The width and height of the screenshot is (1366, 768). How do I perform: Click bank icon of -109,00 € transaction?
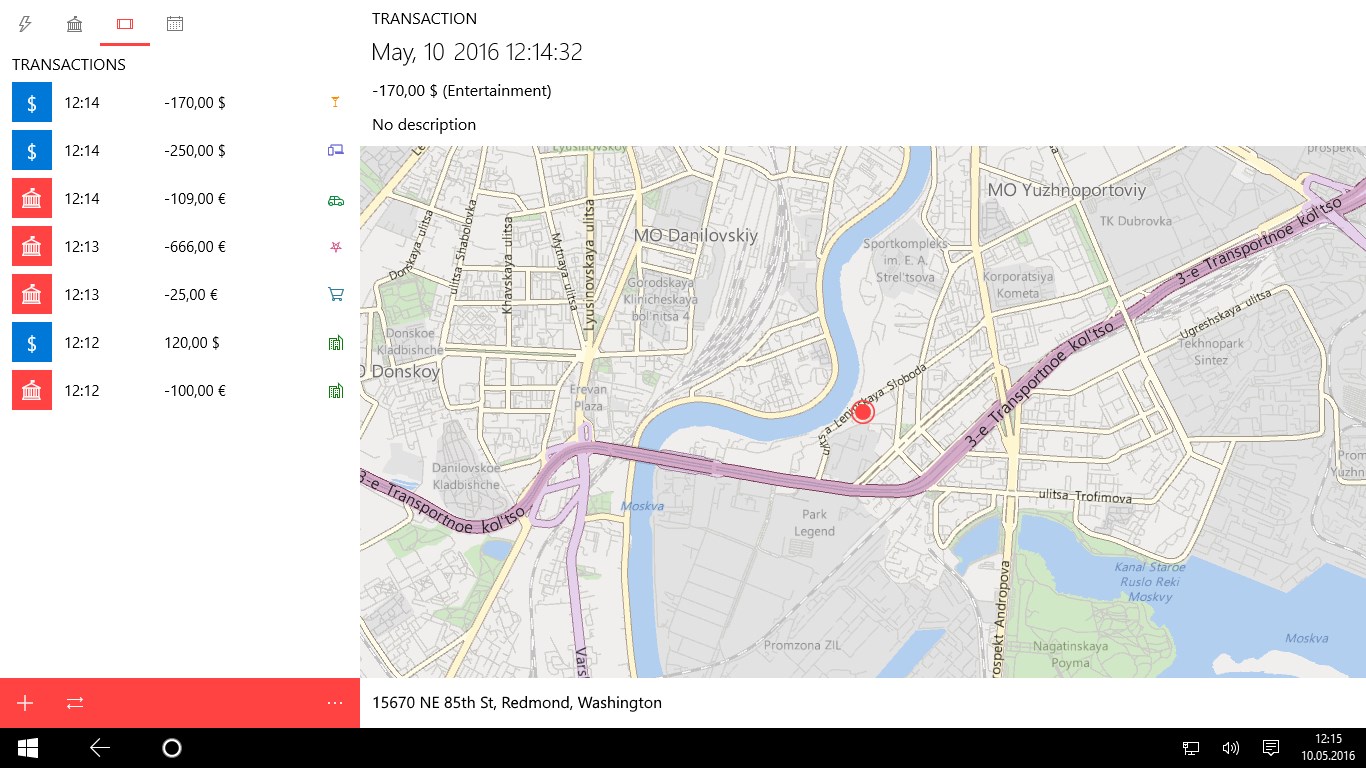pos(32,198)
